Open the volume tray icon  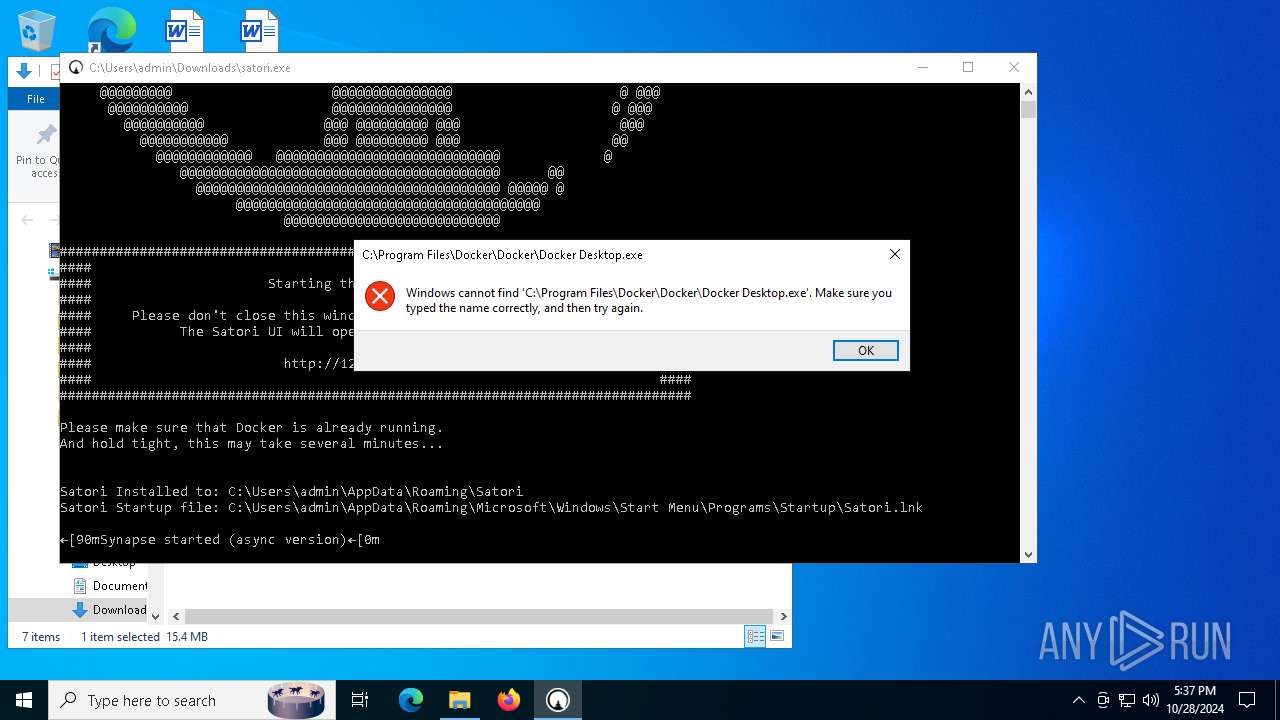(x=1151, y=700)
